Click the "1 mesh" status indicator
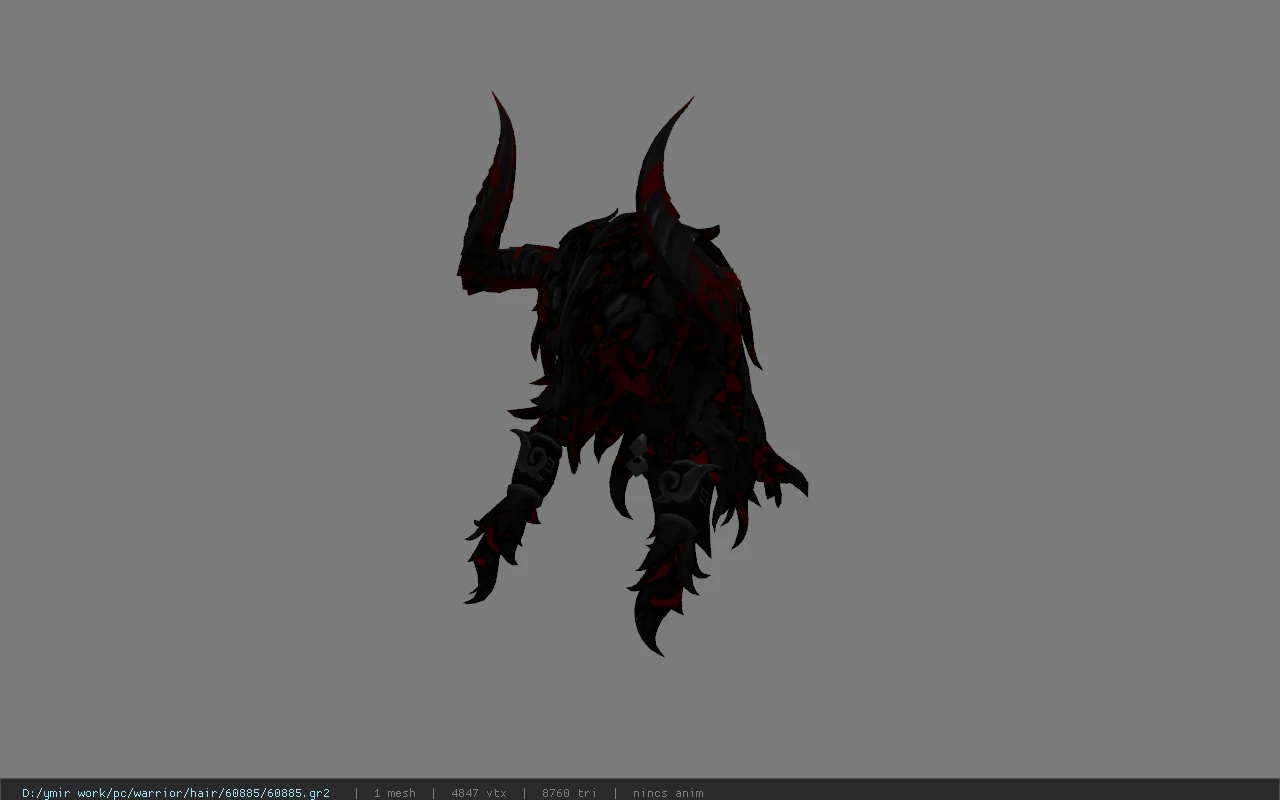Screen dimensions: 1280x800 (394, 793)
